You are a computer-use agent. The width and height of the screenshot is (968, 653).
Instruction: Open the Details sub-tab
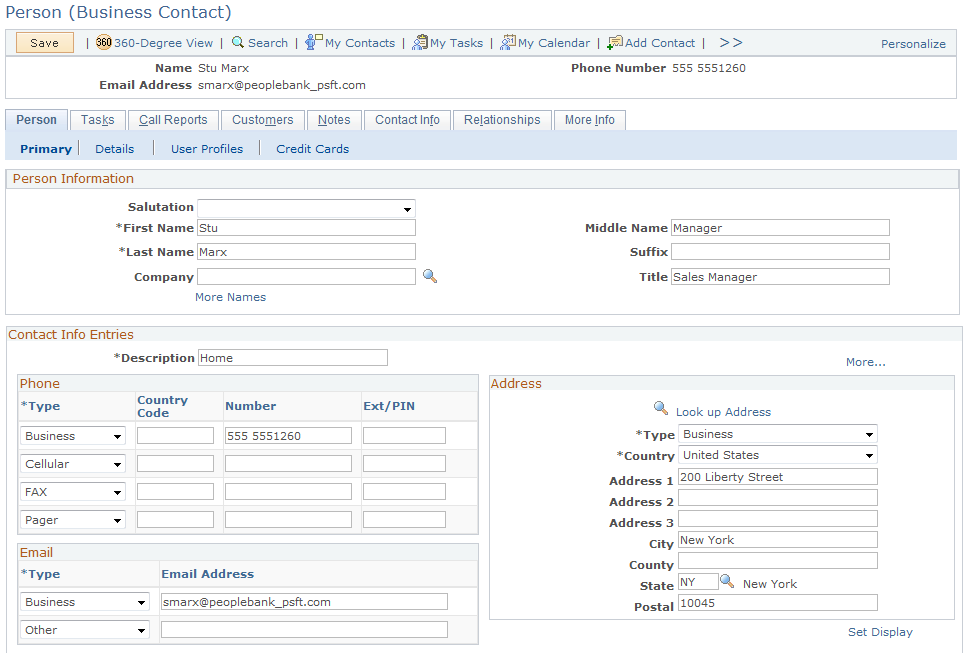pos(114,149)
